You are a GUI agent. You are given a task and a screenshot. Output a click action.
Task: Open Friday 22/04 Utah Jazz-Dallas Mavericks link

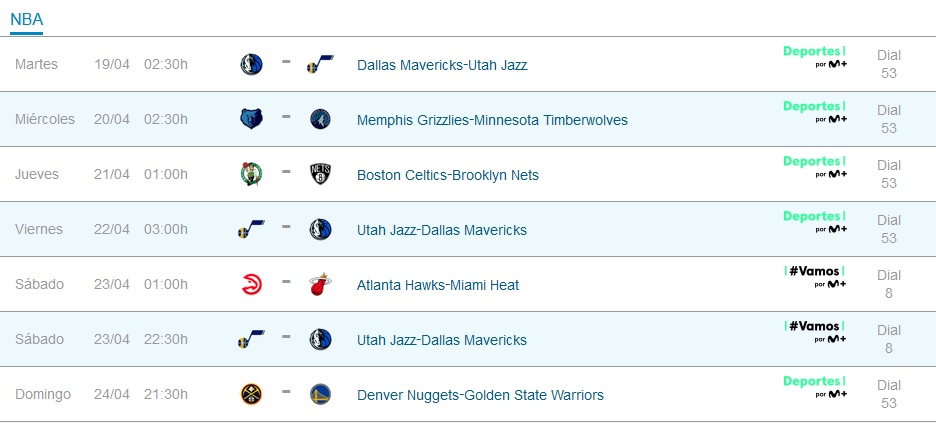click(x=442, y=230)
